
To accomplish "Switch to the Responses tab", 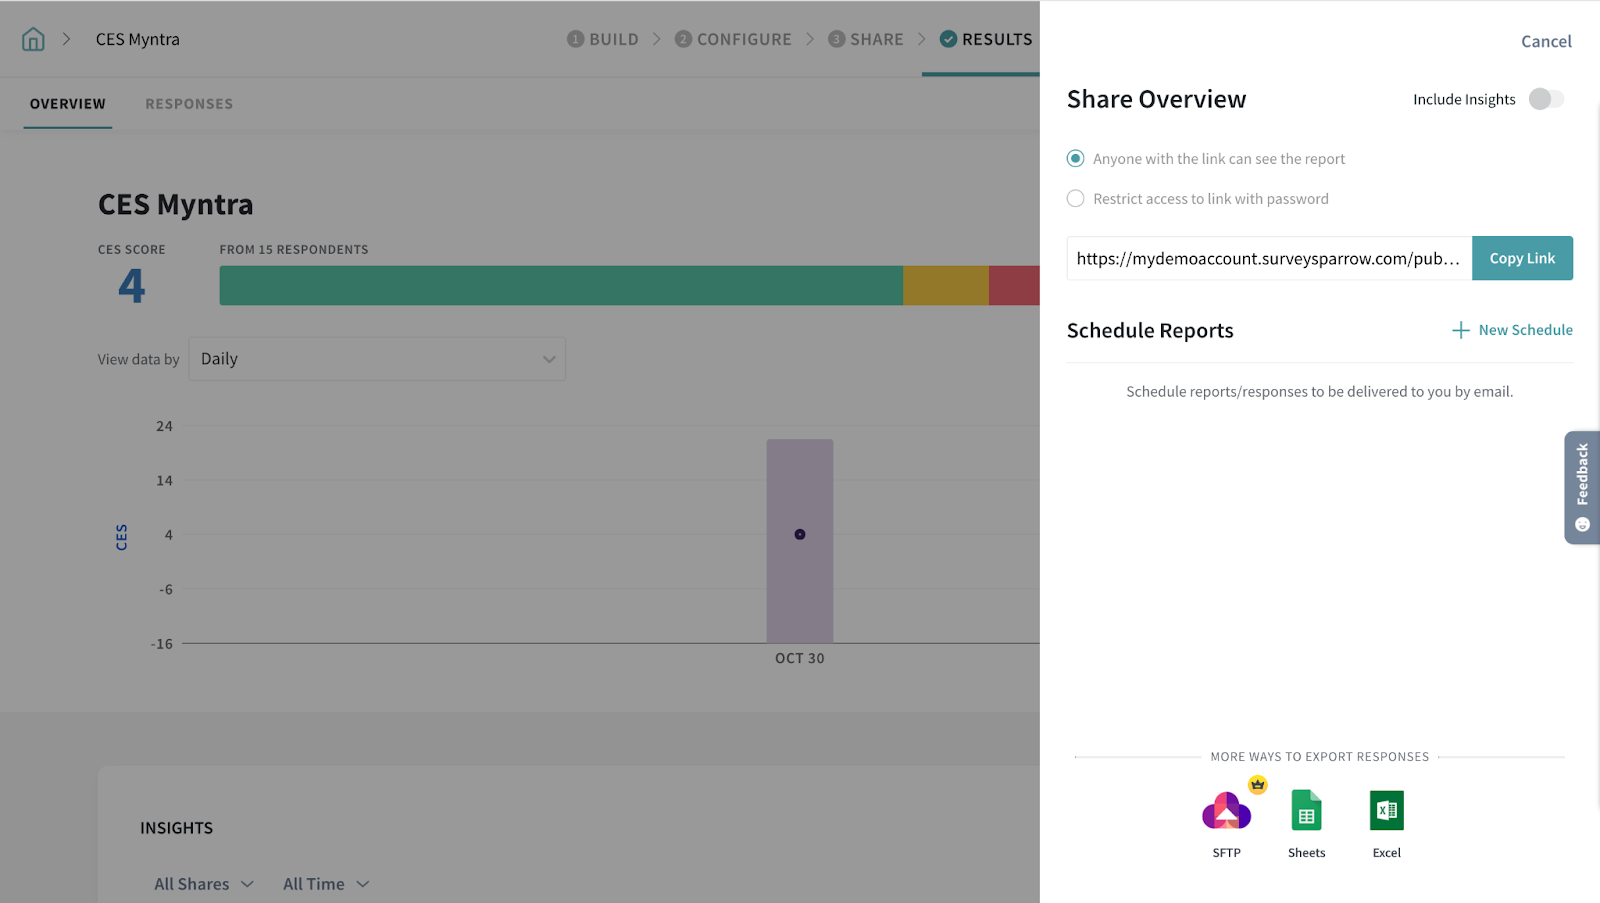I will pyautogui.click(x=189, y=104).
